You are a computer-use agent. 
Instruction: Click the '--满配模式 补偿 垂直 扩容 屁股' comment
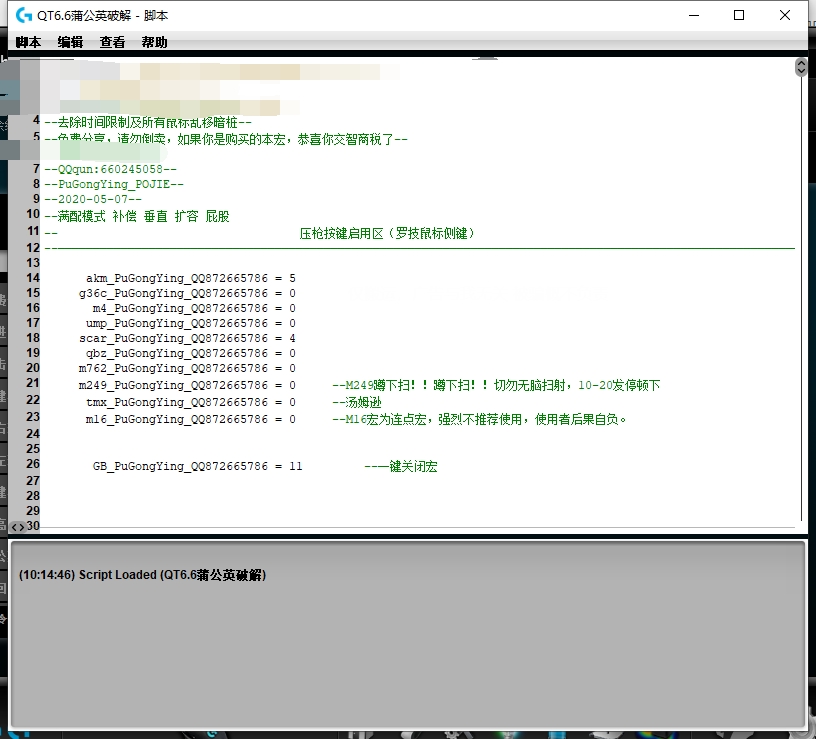click(137, 216)
